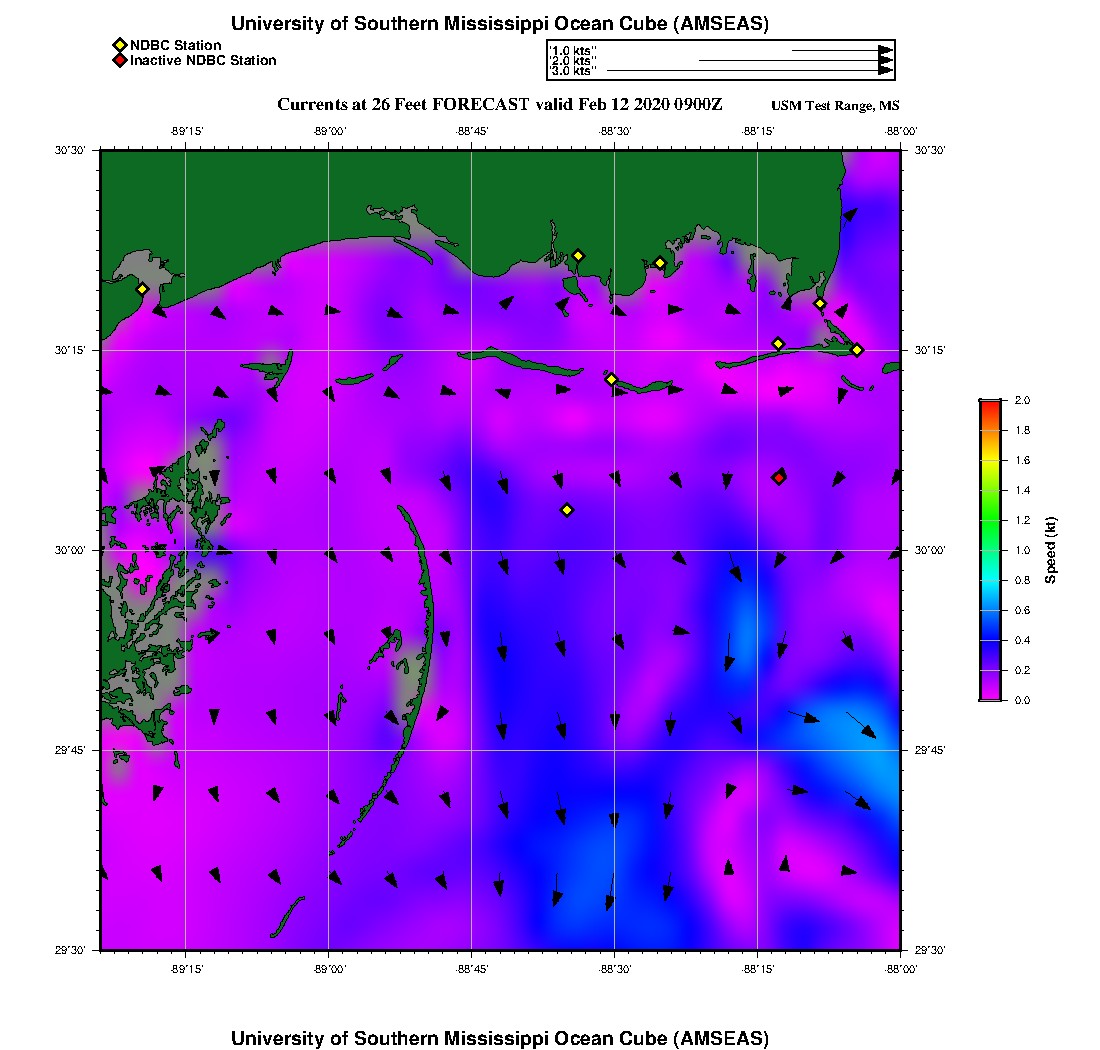Click the bottom AMSEAS Ocean Cube title
Screen dimensions: 1100x1050
(x=500, y=1038)
